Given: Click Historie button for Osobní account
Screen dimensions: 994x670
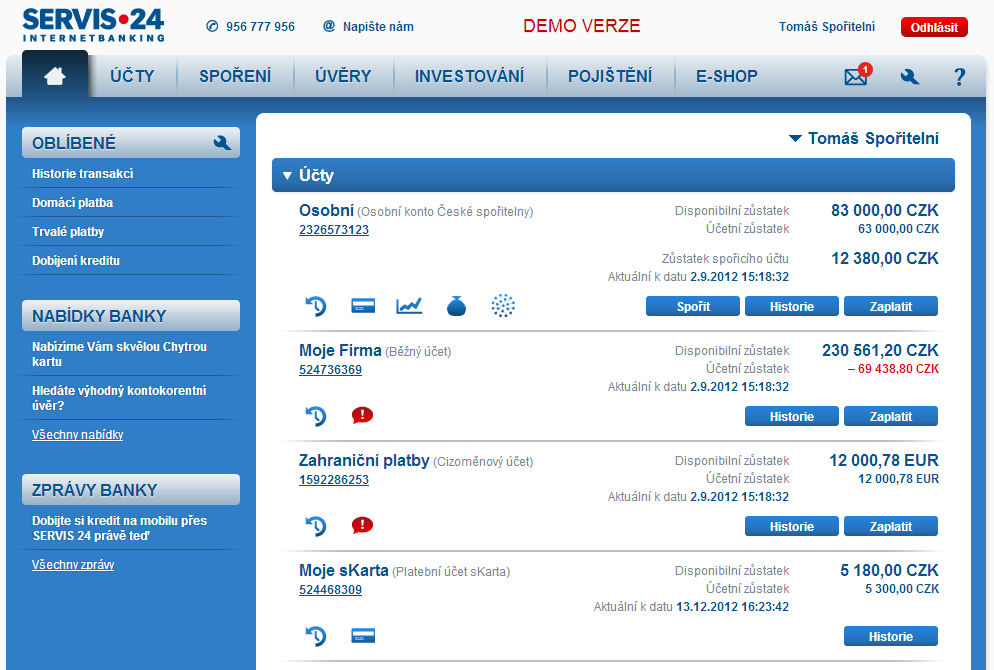Looking at the screenshot, I should [792, 306].
